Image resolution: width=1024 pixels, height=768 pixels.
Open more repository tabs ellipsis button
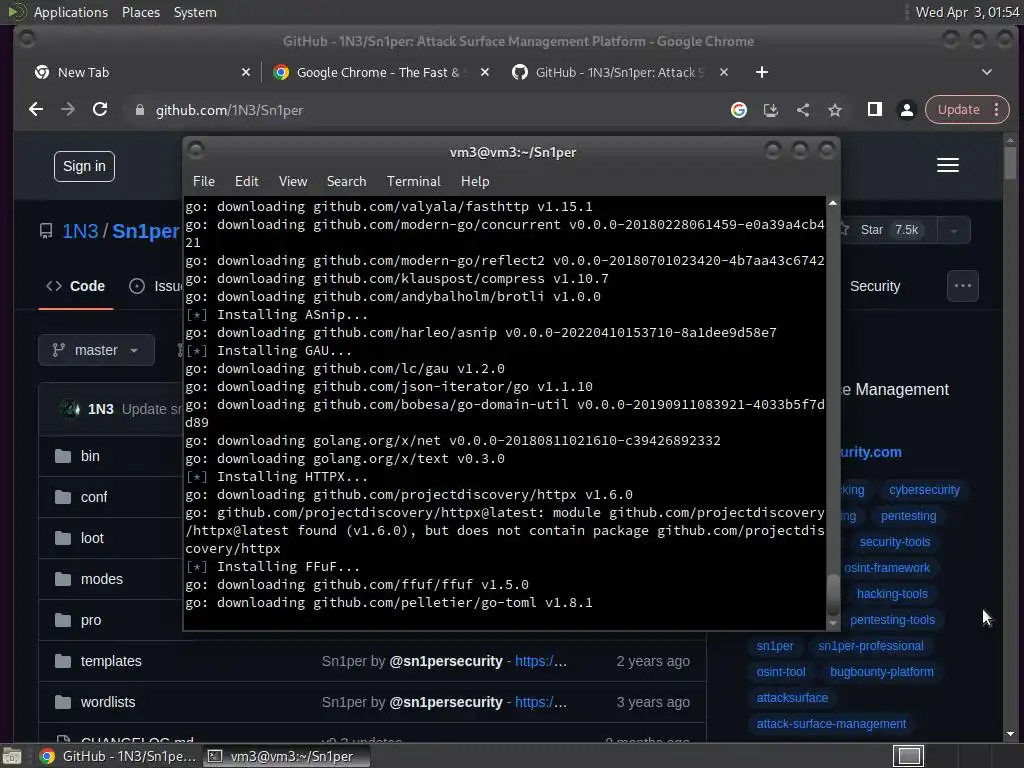[x=963, y=286]
